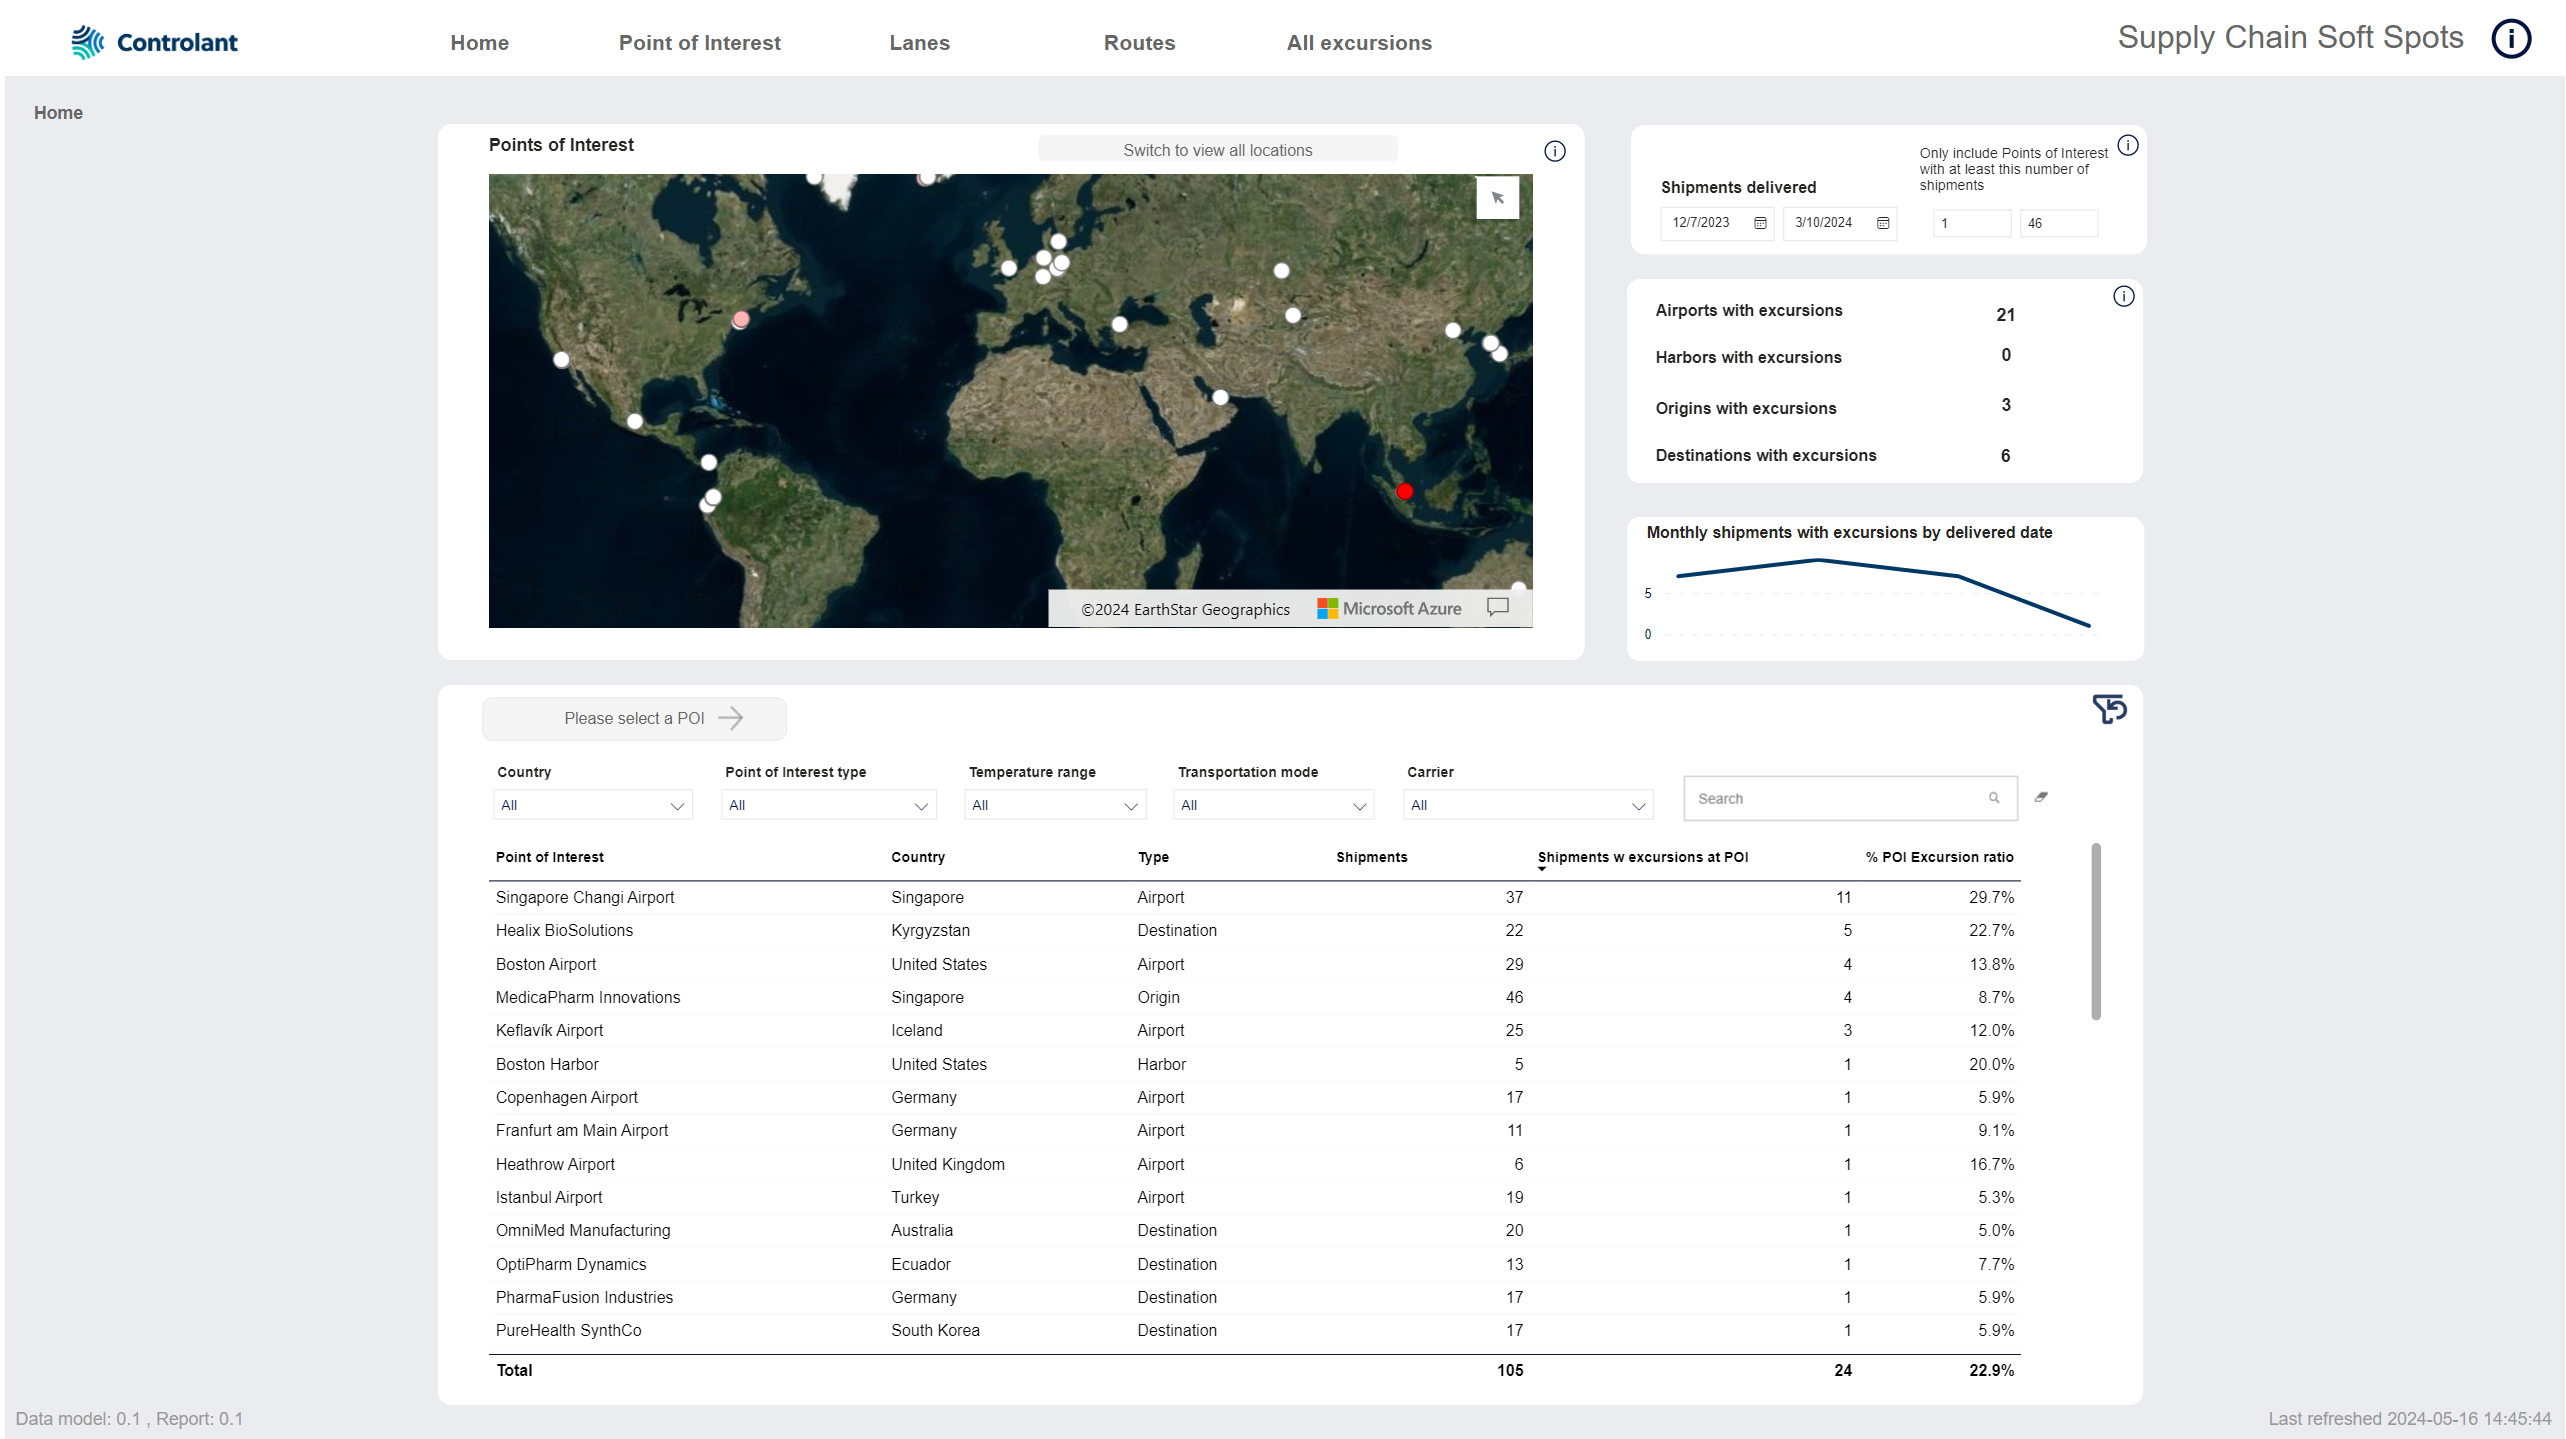Screen dimensions: 2566x1439
Task: Select the Temperature range All dropdown
Action: (x=1052, y=807)
